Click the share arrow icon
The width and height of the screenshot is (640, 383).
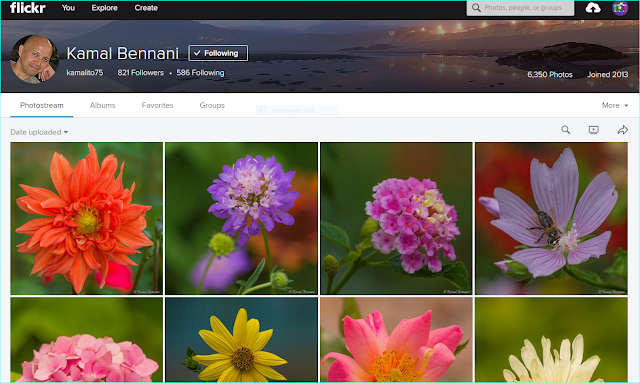pos(622,130)
